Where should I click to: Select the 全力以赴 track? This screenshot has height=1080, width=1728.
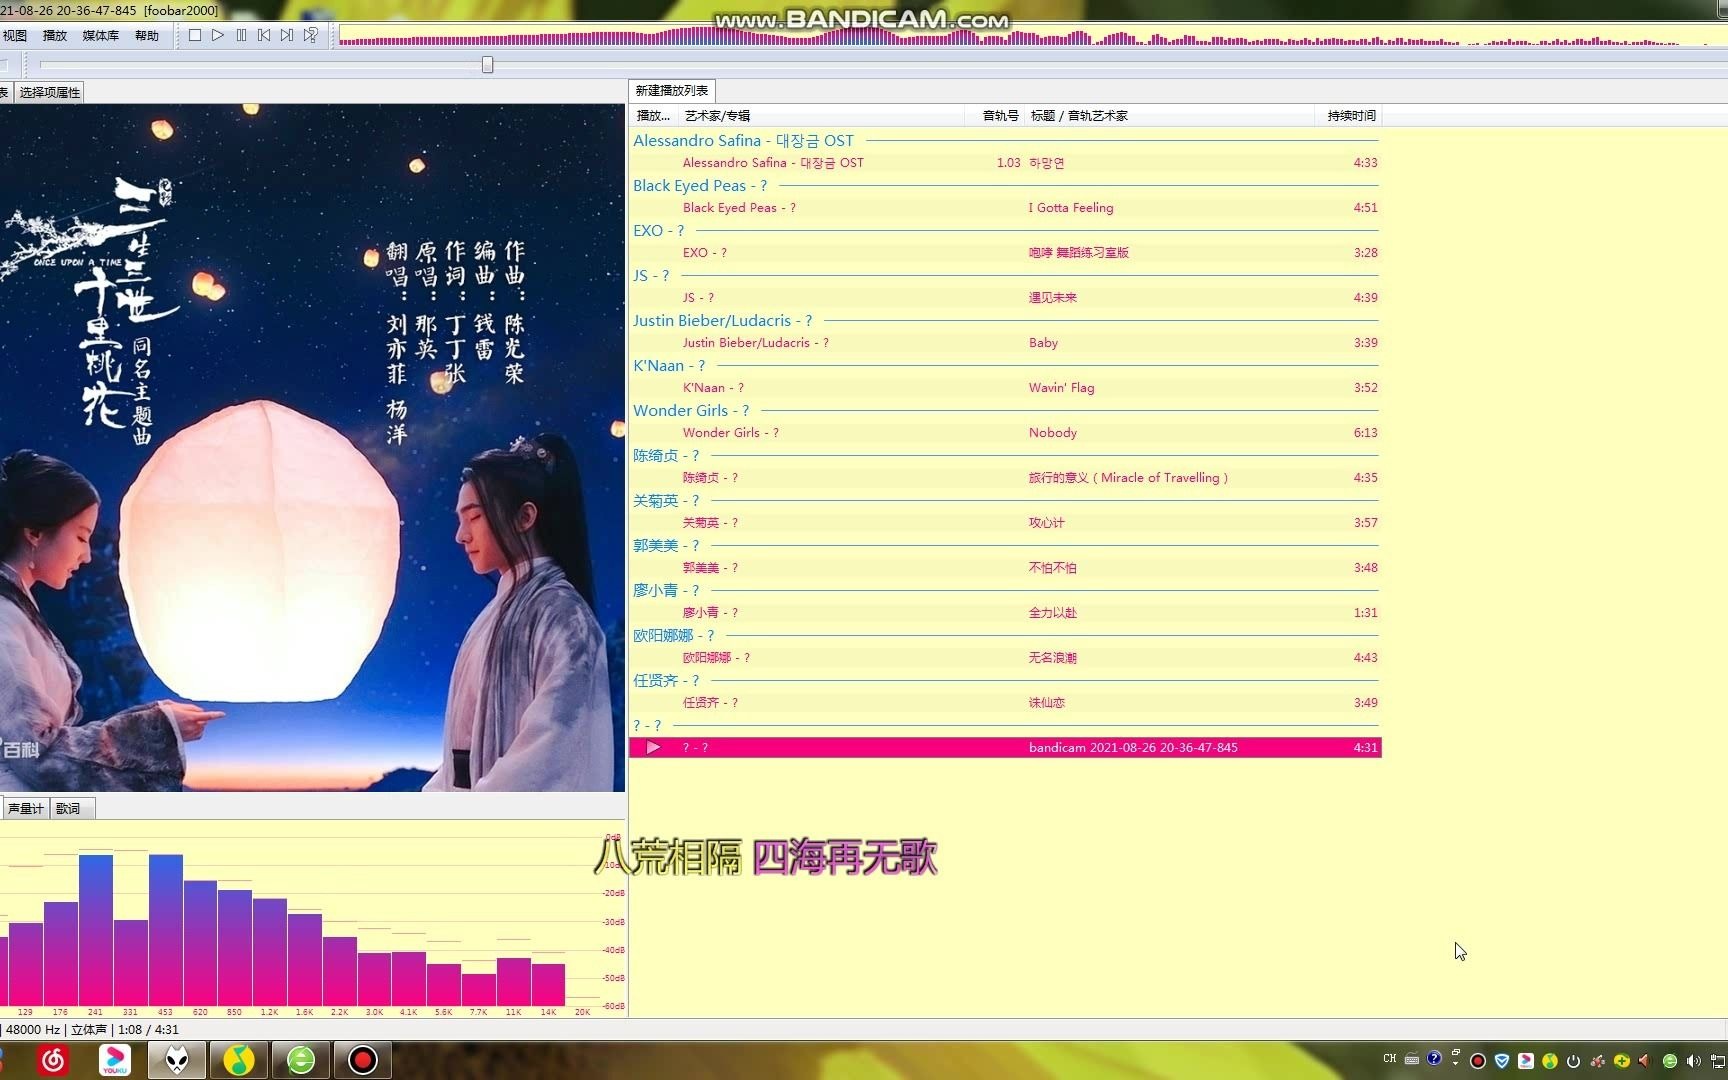click(x=1005, y=613)
